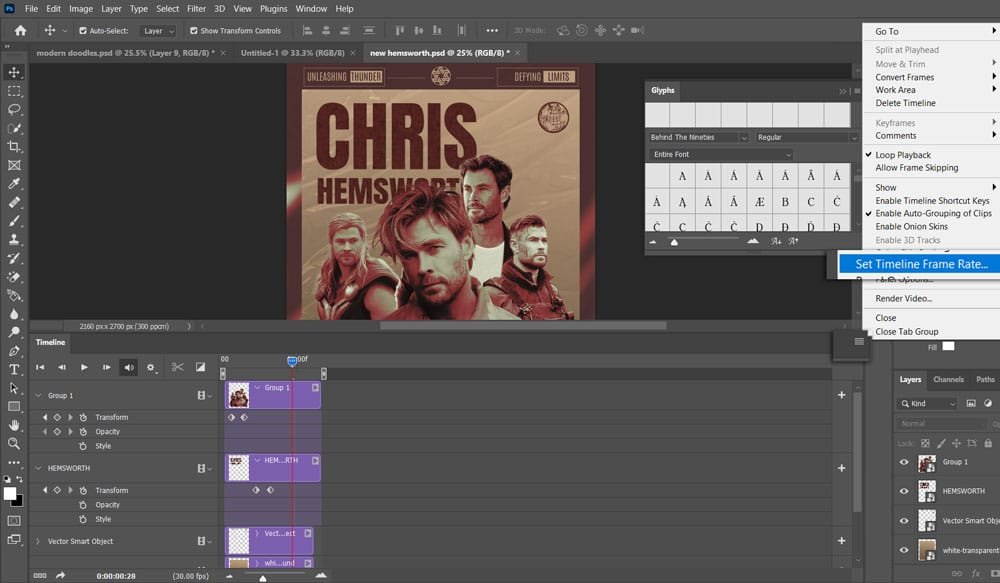1000x583 pixels.
Task: Select the Horizontal Type tool
Action: [x=14, y=369]
